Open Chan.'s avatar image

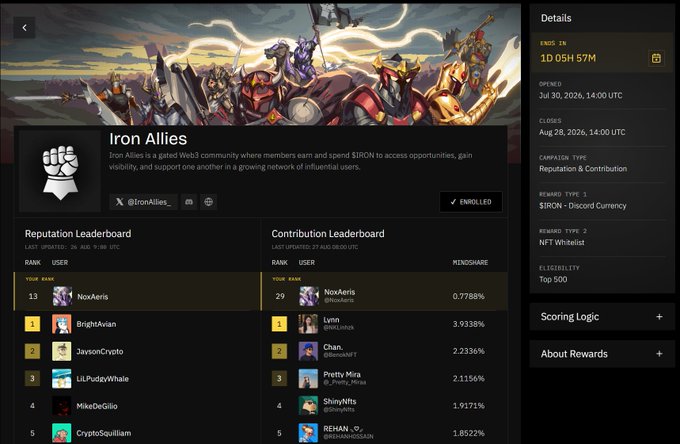[x=308, y=351]
